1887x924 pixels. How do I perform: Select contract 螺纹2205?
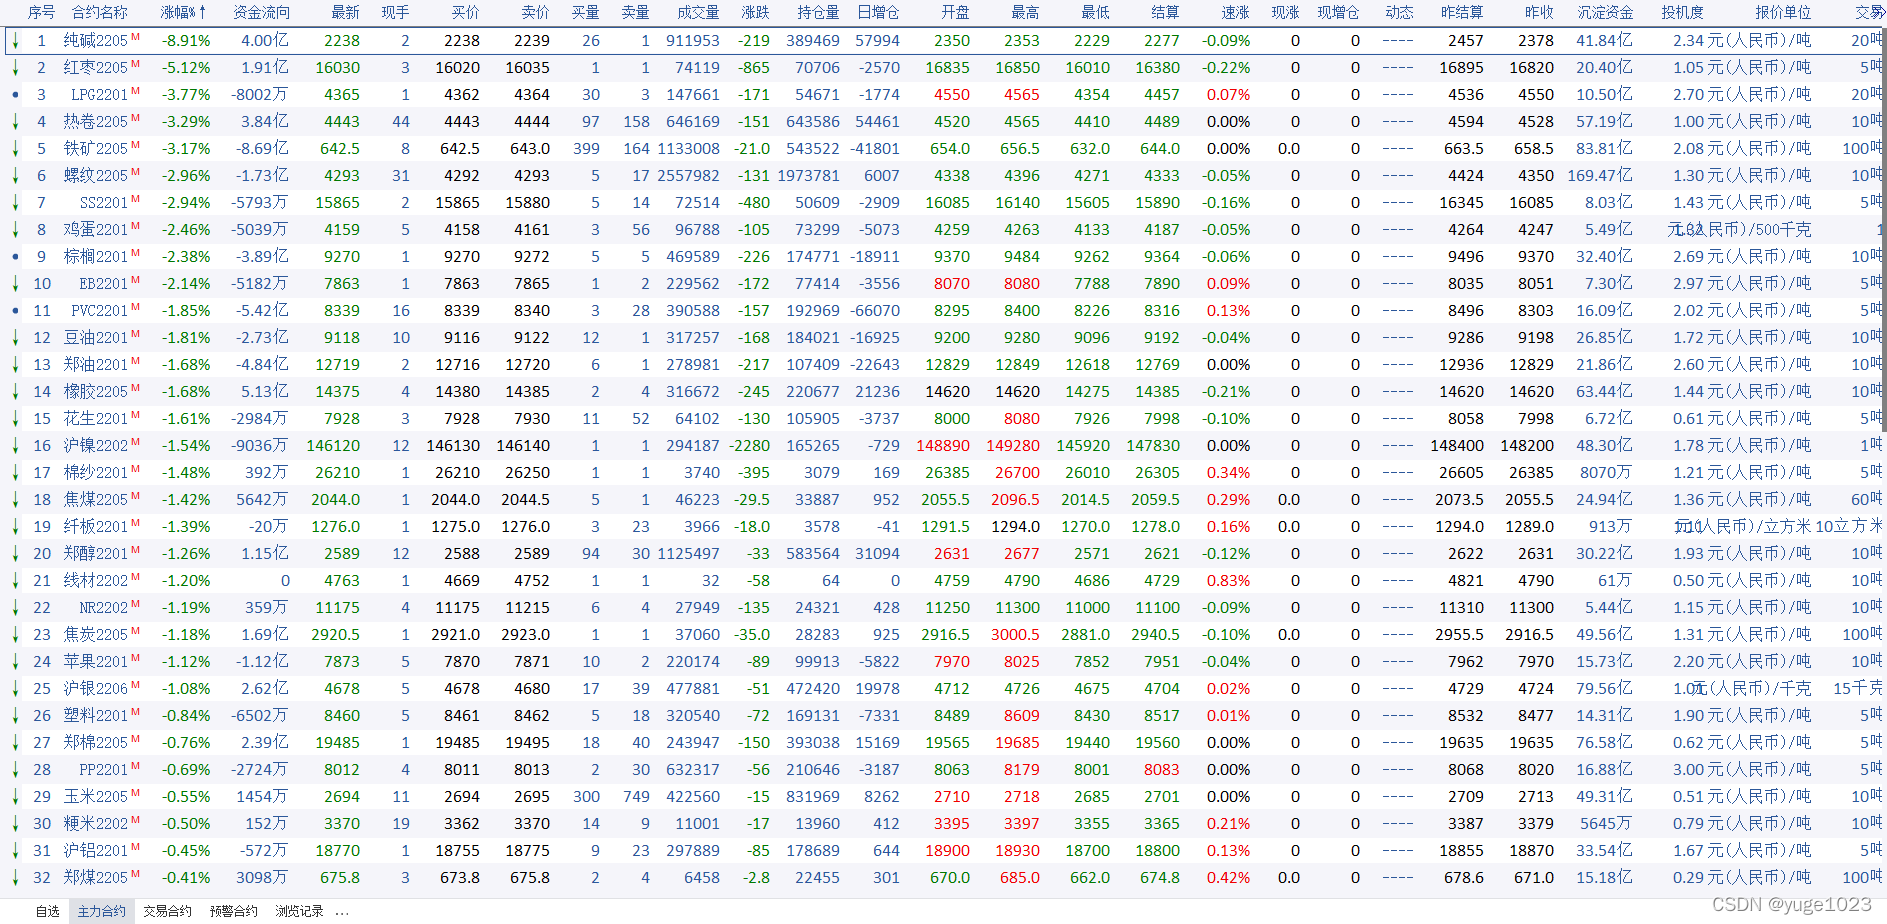[96, 176]
